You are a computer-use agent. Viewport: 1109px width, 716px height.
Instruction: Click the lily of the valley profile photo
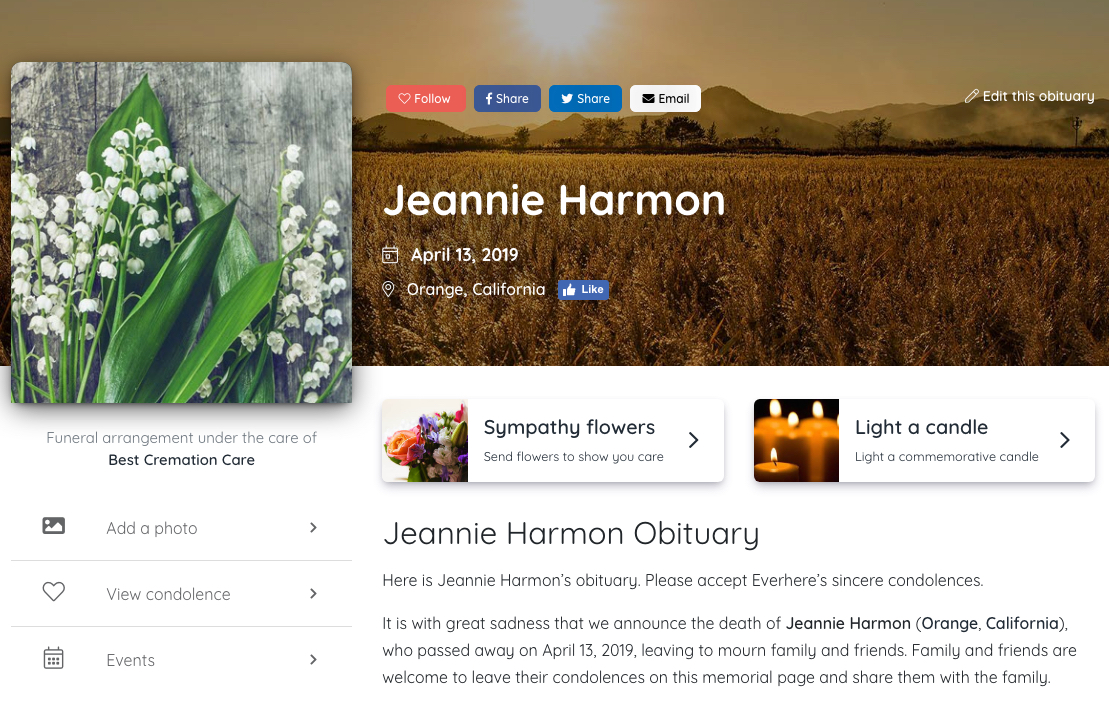click(x=182, y=233)
